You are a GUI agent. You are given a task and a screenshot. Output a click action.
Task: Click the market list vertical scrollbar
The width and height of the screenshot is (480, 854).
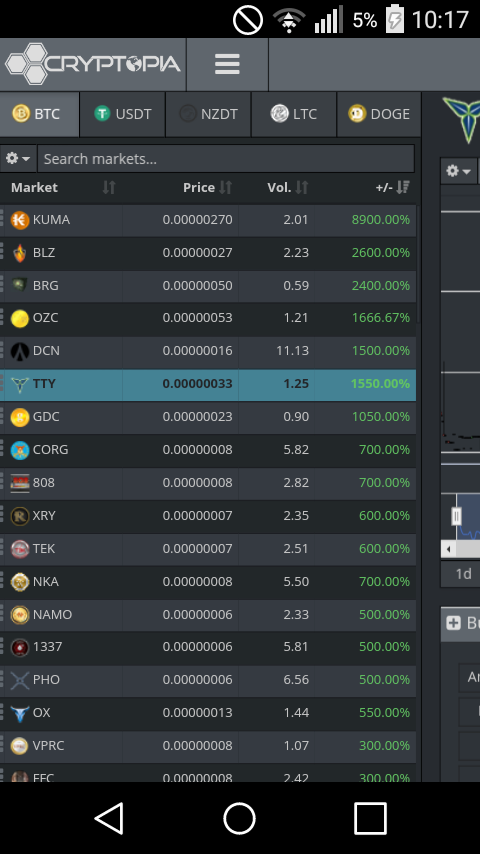[418, 264]
